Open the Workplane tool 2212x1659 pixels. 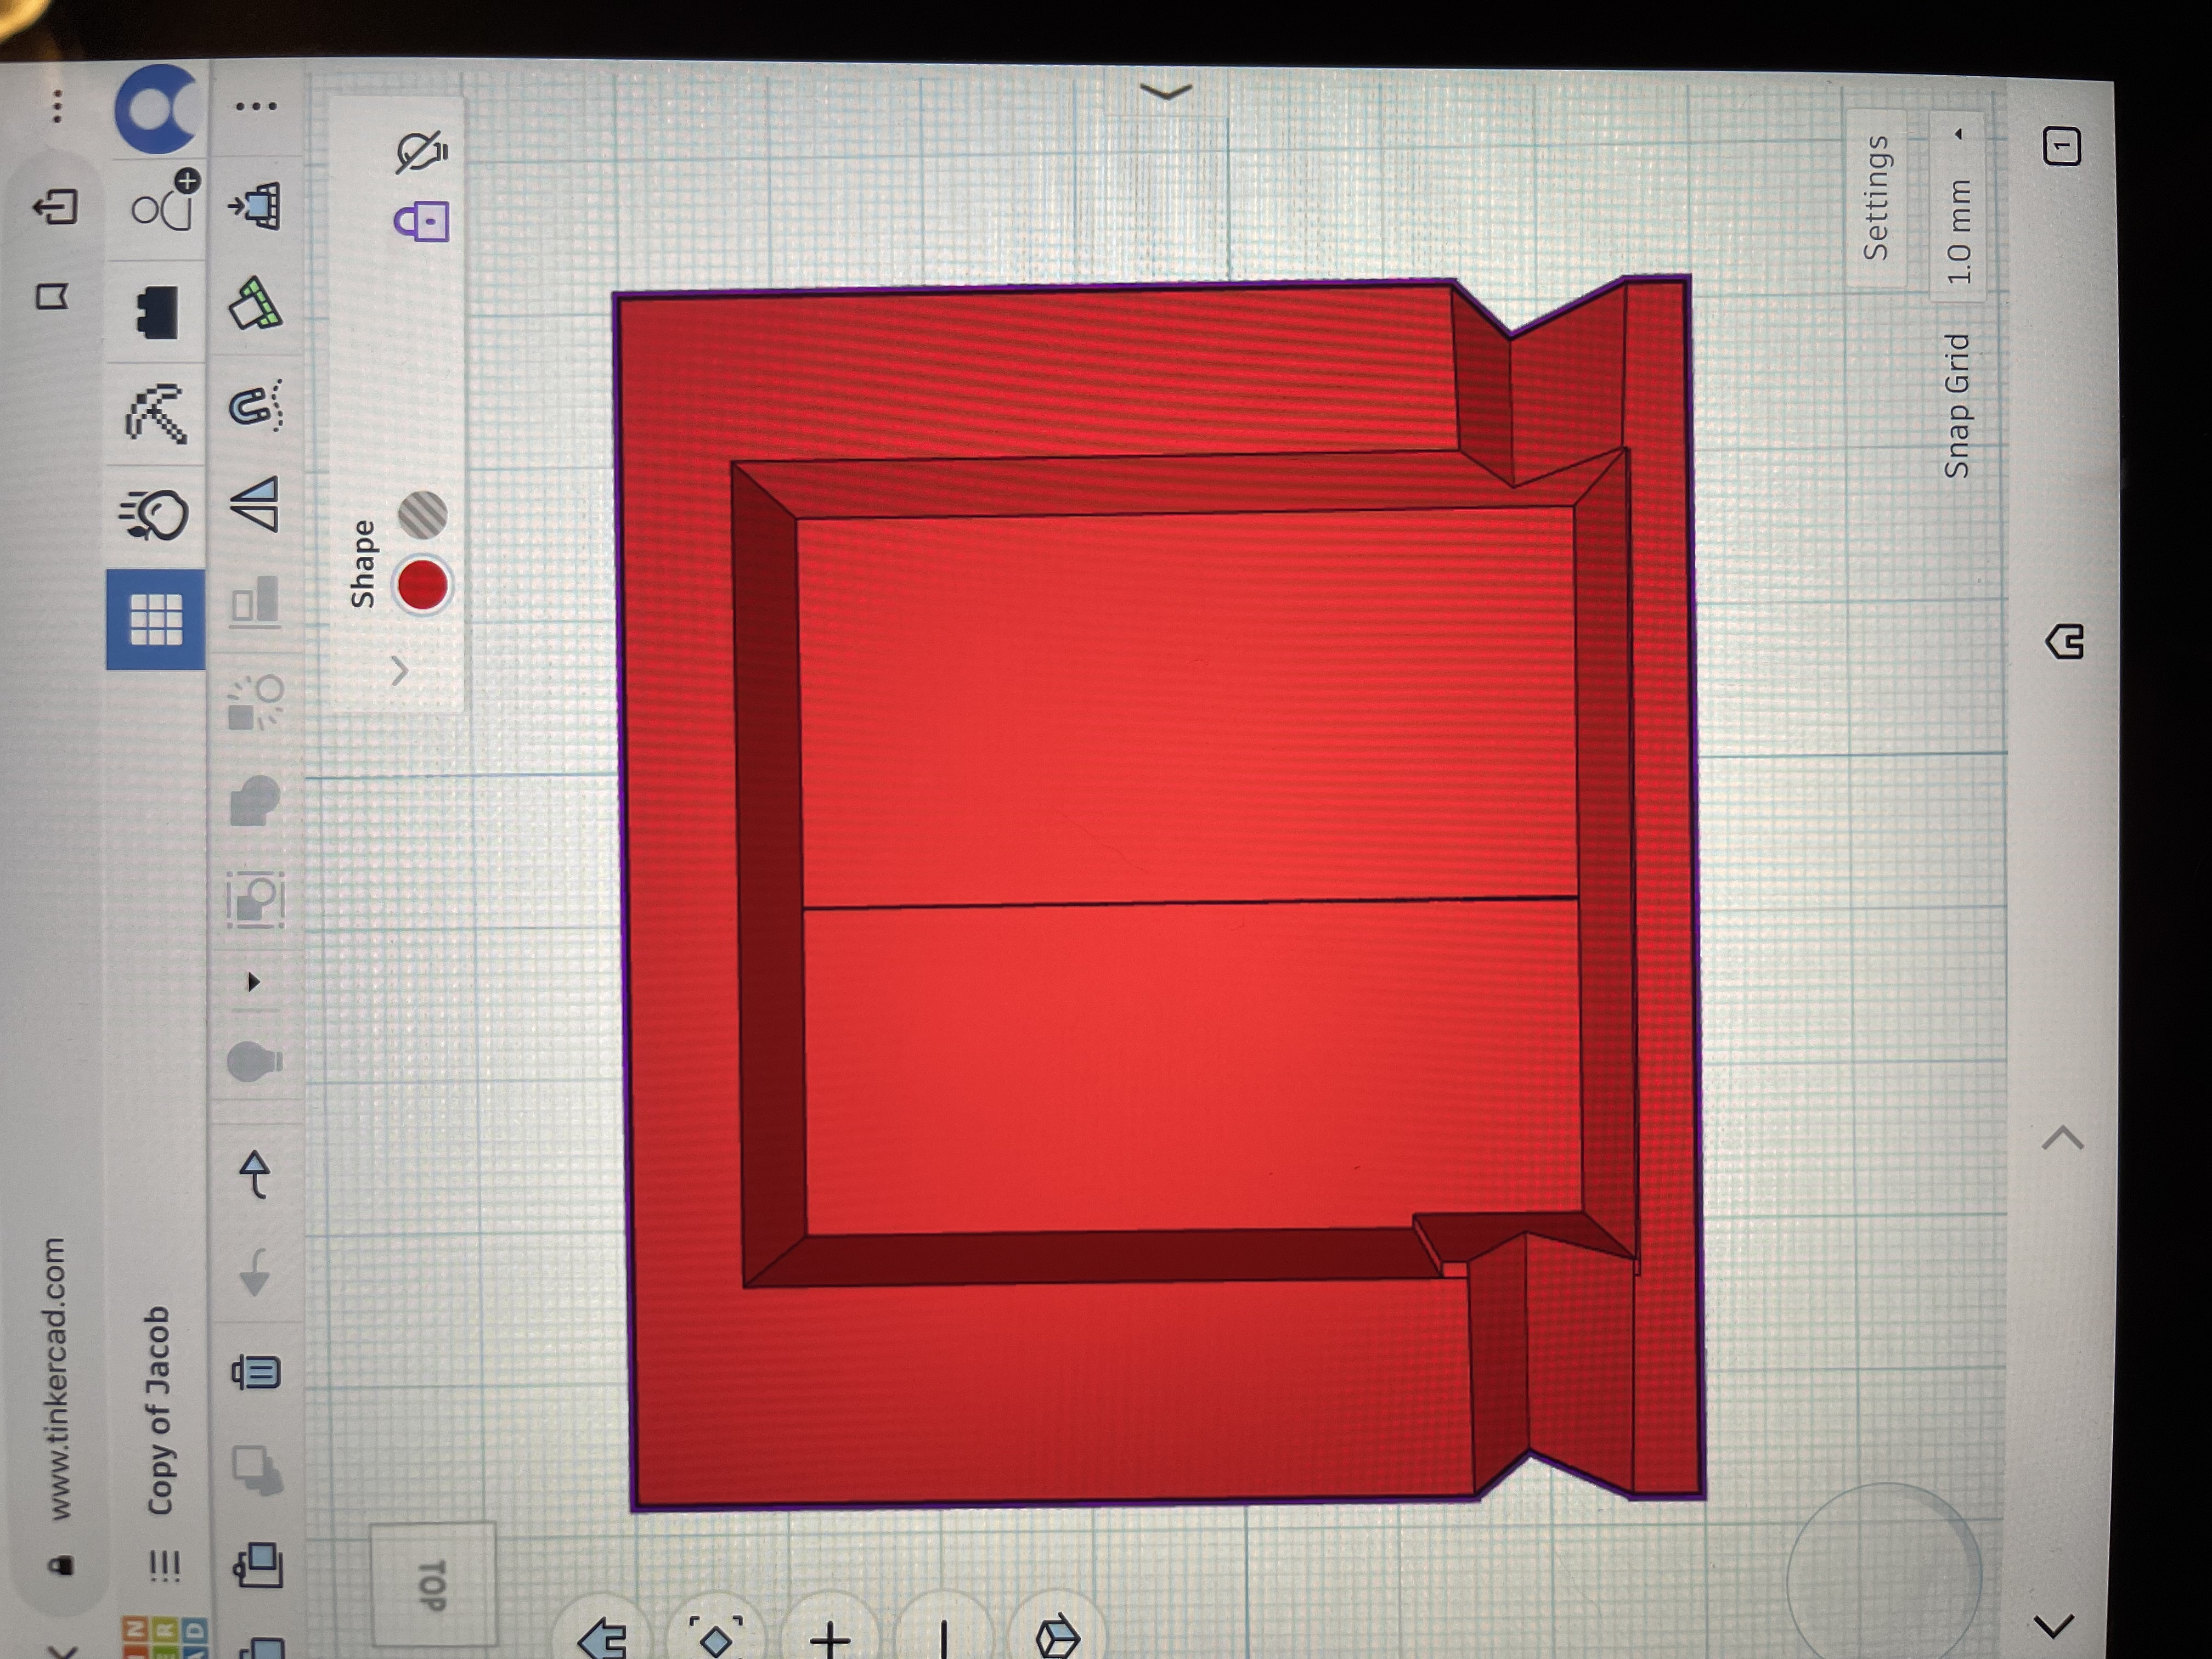(256, 303)
